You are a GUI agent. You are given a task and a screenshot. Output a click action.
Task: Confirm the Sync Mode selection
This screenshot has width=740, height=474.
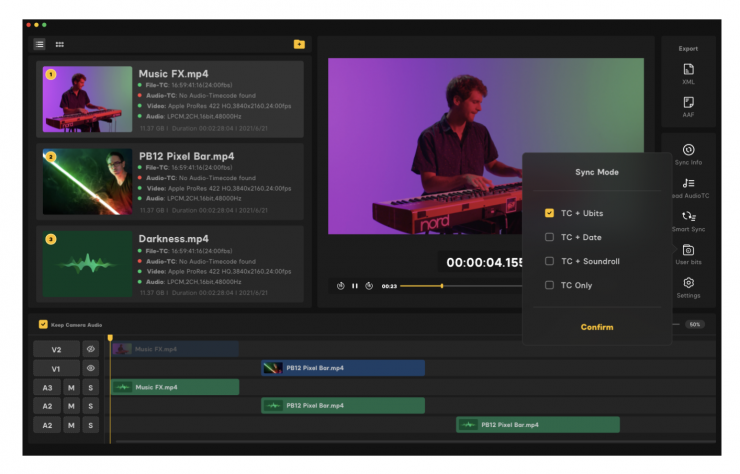coord(597,327)
